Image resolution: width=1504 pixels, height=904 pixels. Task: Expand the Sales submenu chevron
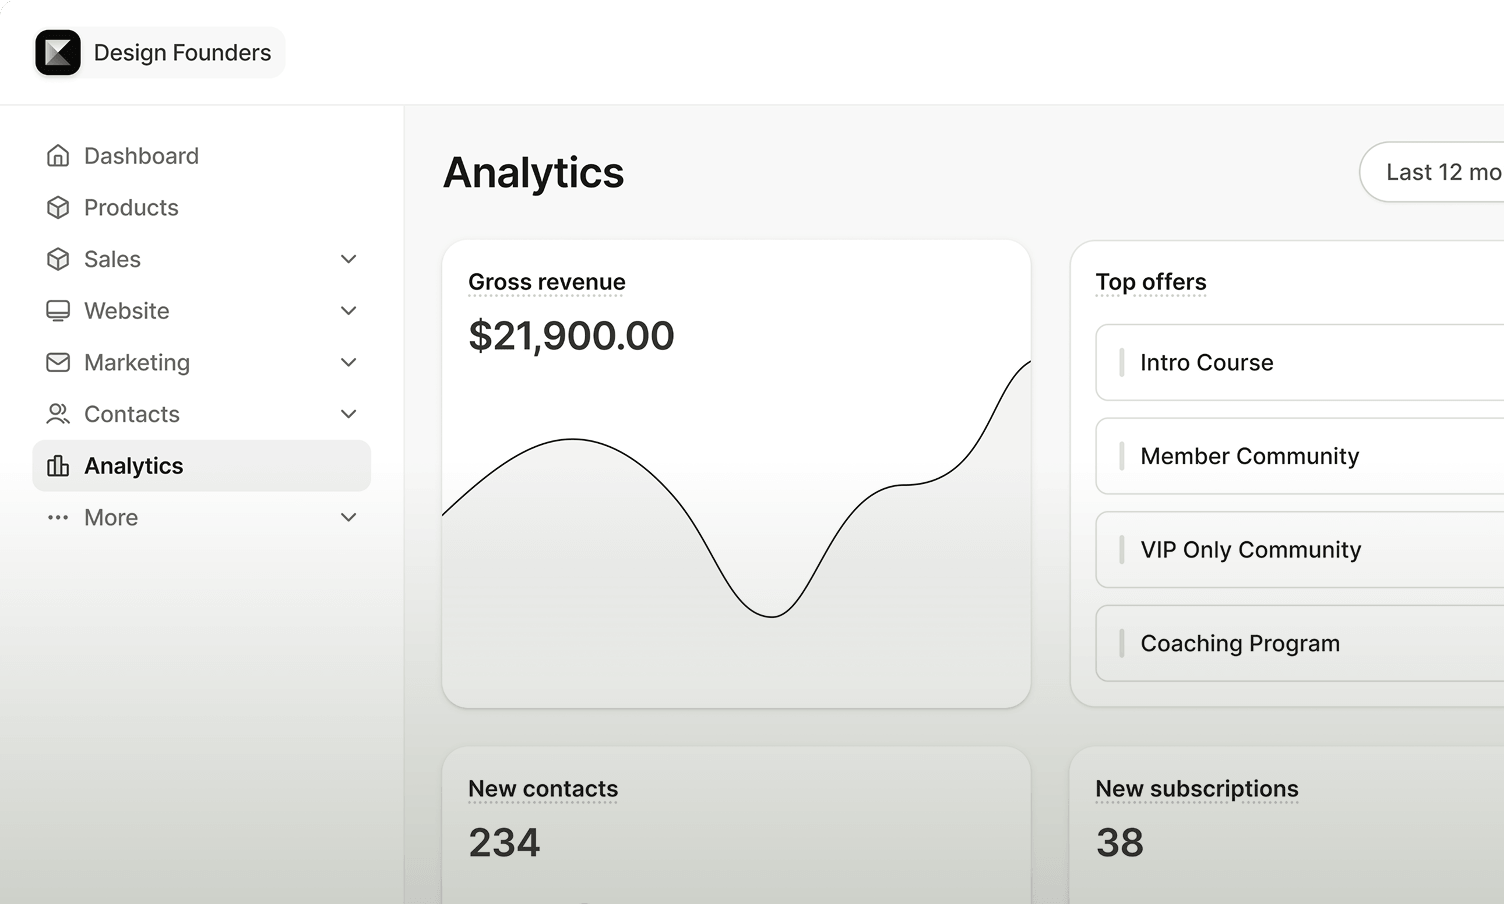(x=348, y=259)
